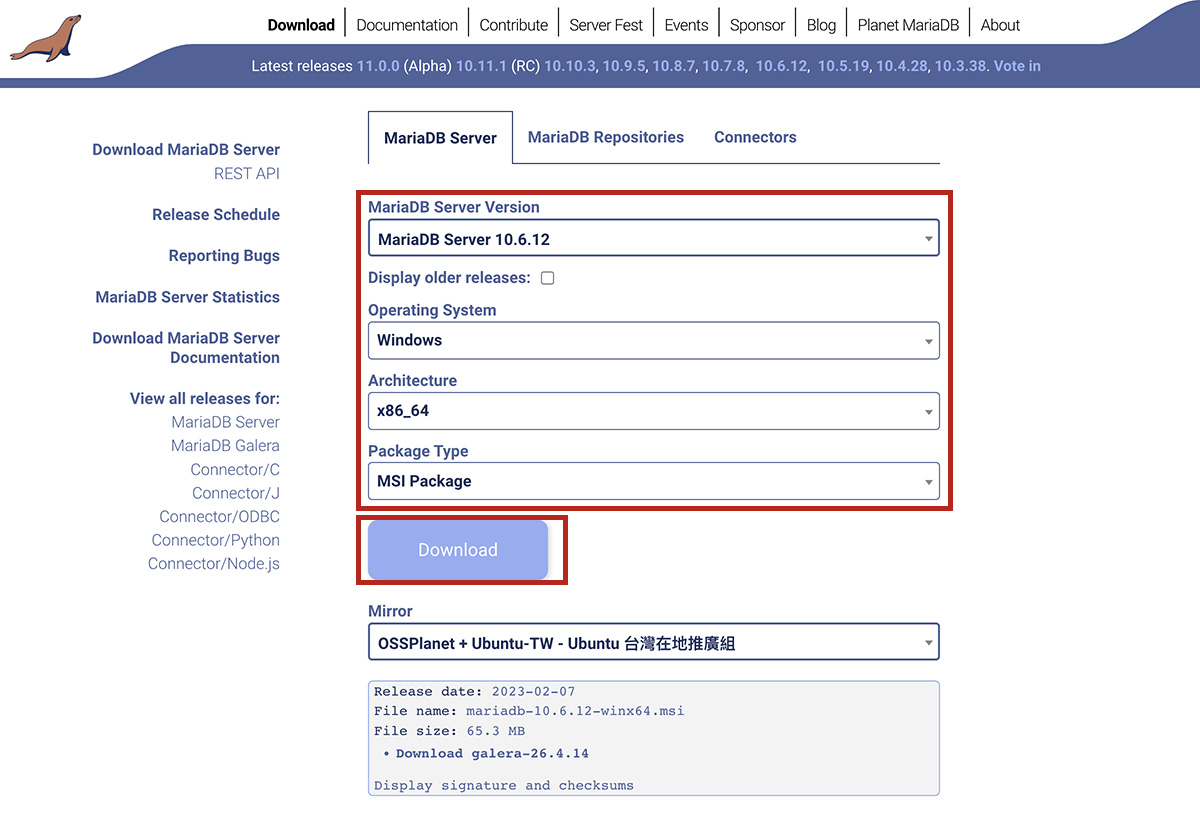View all releases for Connector/Node.js
This screenshot has width=1200, height=814.
coord(214,563)
